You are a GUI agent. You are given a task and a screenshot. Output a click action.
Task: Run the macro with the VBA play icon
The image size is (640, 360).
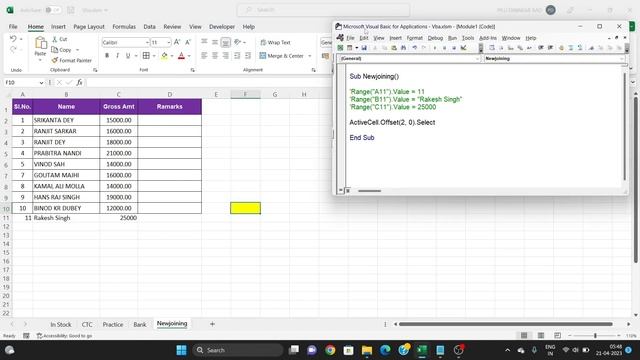click(435, 48)
